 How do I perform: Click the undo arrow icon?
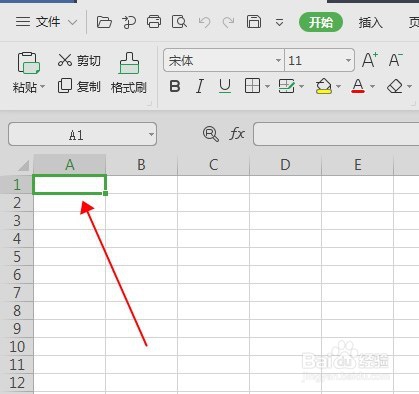click(204, 23)
